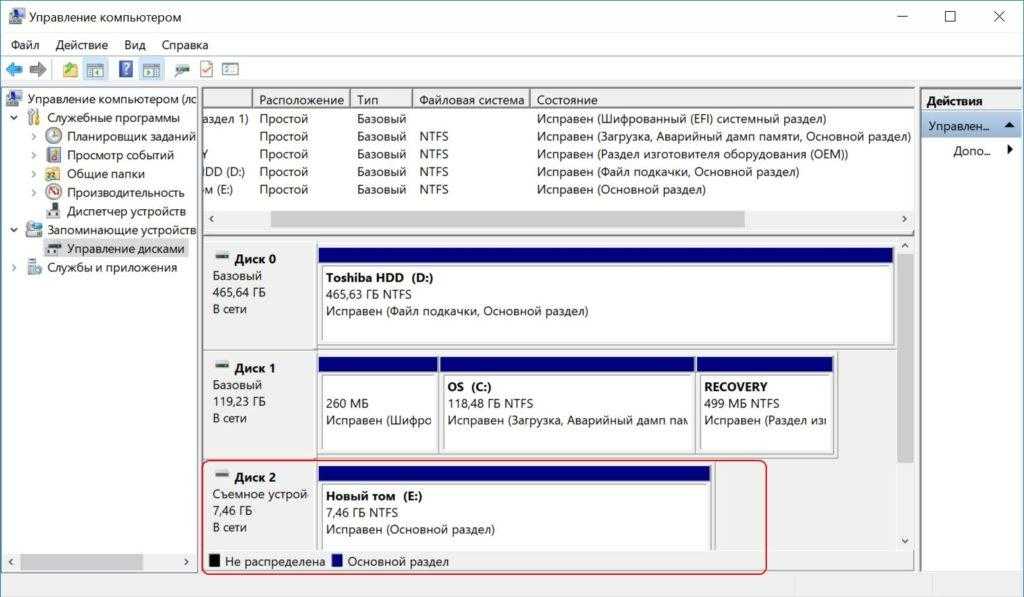
Task: Click the Back arrow in the toolbar
Action: tap(14, 70)
